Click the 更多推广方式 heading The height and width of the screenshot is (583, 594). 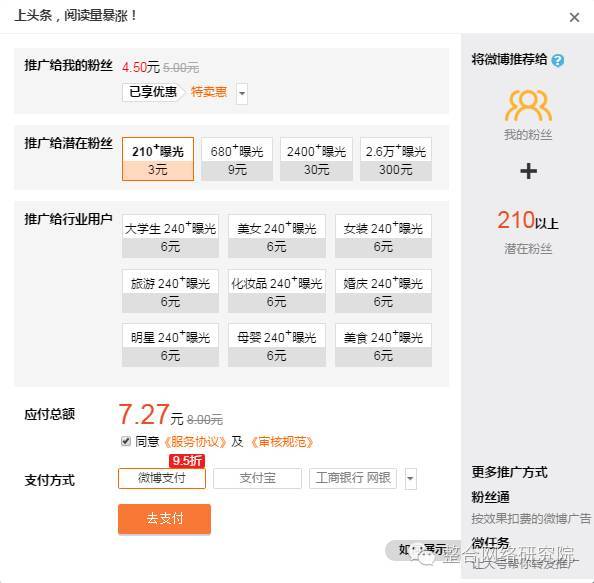pyautogui.click(x=509, y=472)
